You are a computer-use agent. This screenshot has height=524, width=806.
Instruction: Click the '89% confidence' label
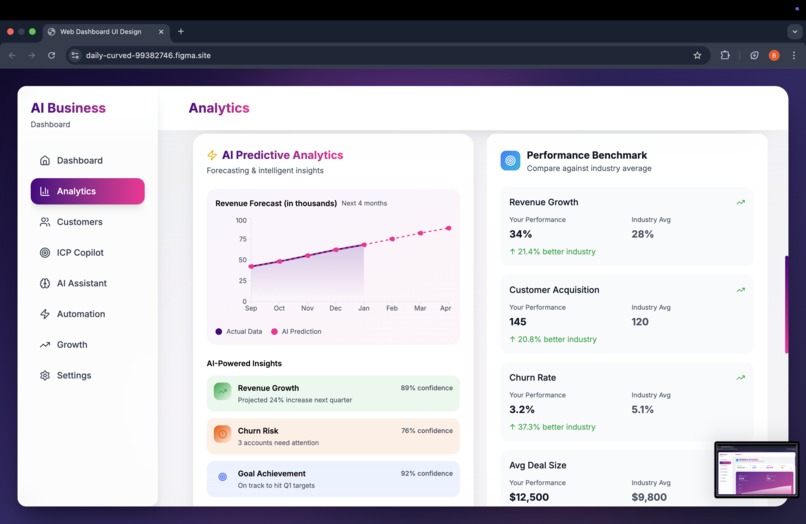point(427,388)
